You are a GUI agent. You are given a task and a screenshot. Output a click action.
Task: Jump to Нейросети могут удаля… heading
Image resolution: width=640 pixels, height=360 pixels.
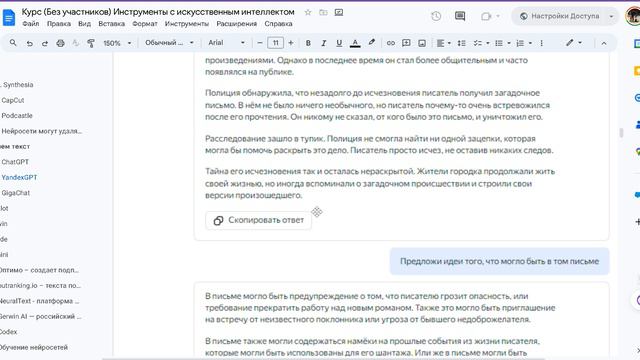41,131
